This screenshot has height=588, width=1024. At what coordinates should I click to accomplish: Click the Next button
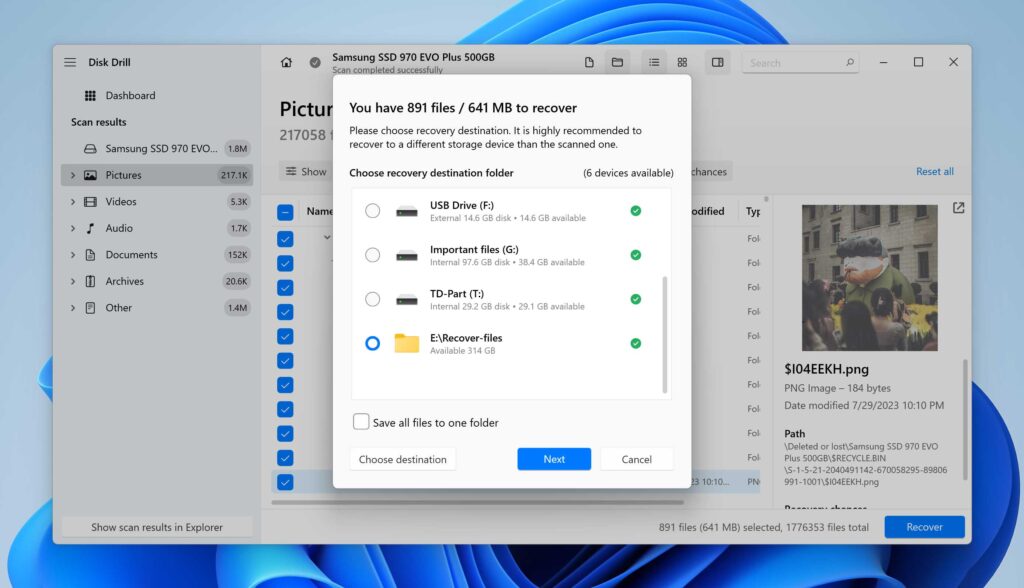(x=554, y=459)
